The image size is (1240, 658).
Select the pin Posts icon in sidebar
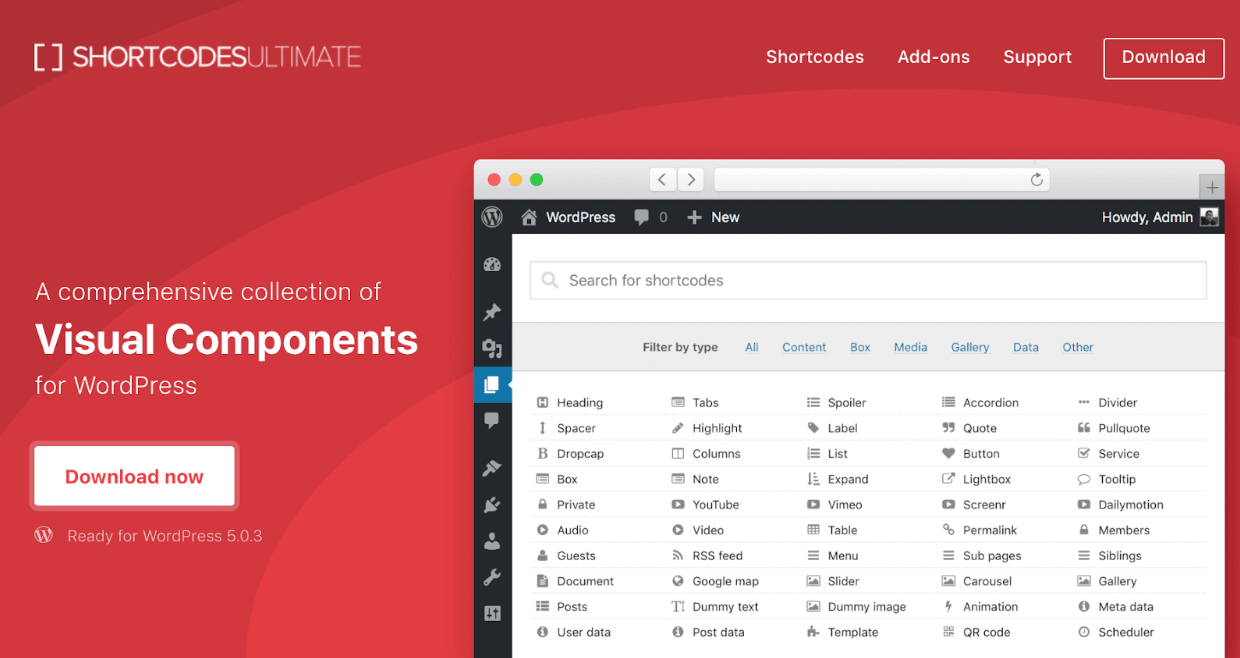492,312
